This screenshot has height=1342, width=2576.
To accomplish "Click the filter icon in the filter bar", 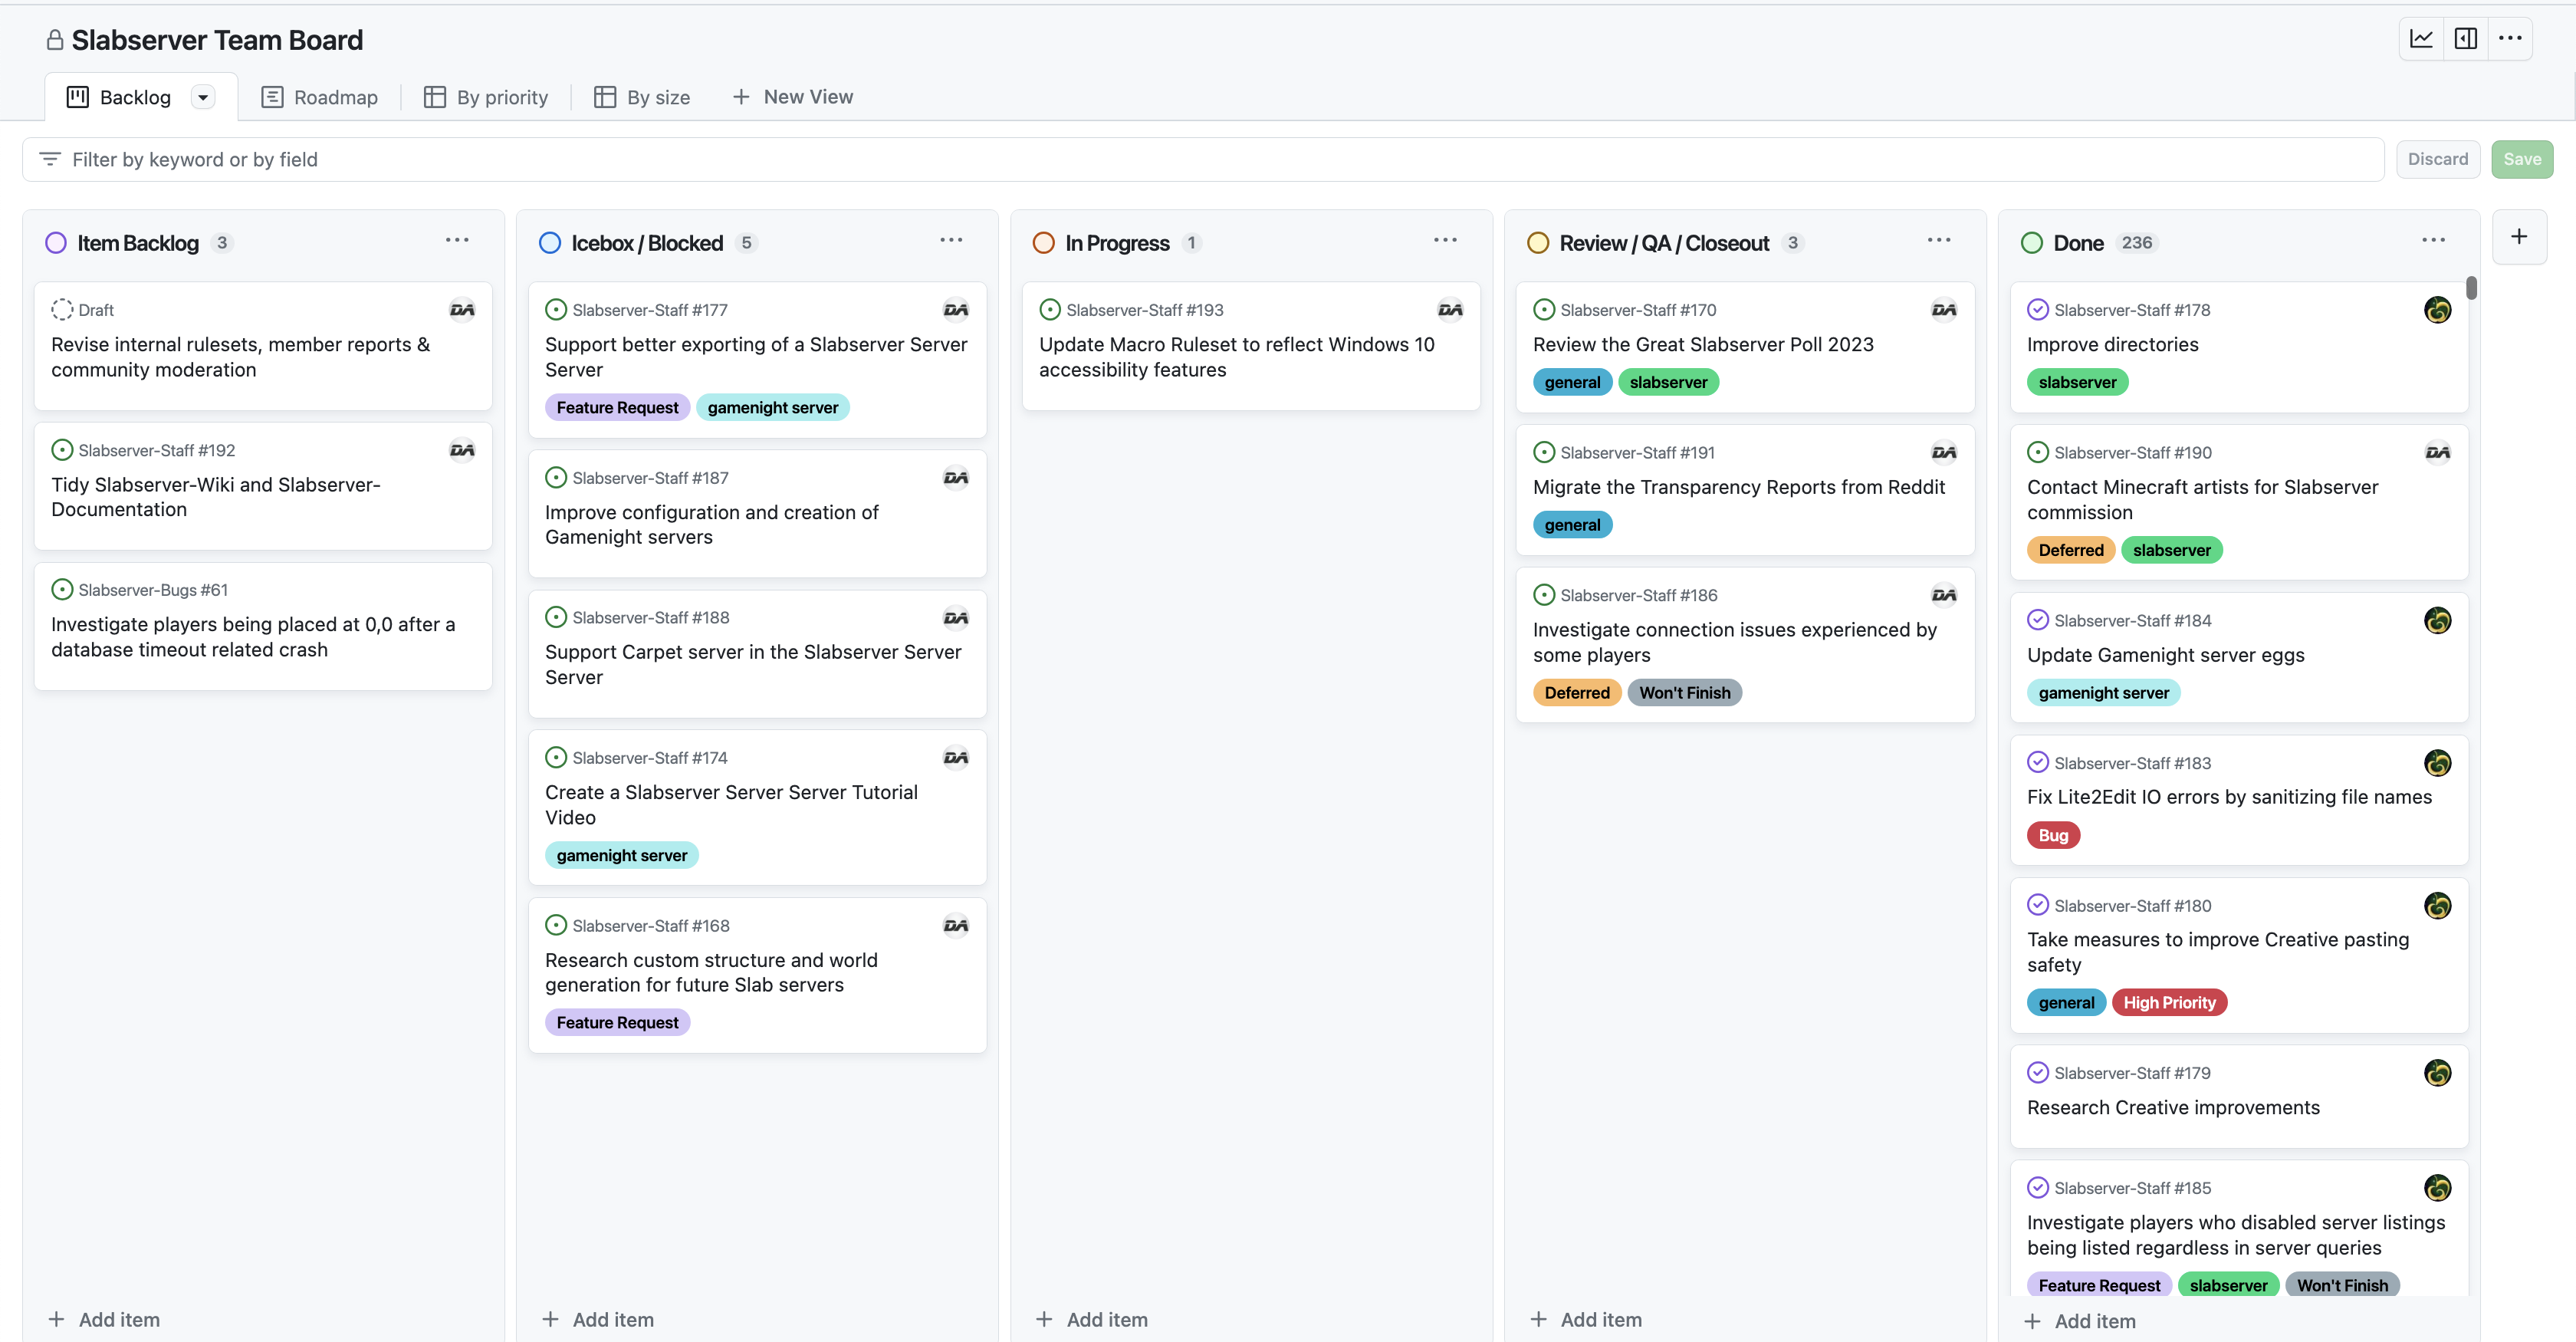I will (49, 159).
